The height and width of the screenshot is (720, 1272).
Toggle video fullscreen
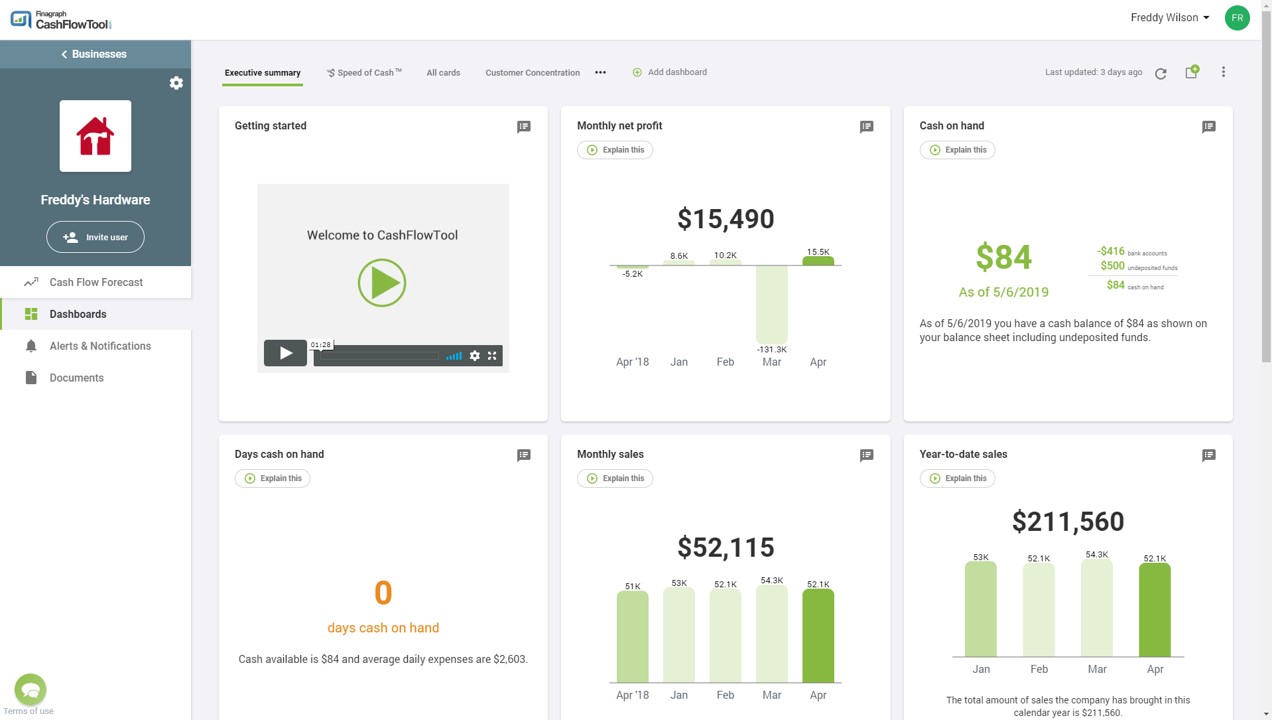[x=492, y=355]
